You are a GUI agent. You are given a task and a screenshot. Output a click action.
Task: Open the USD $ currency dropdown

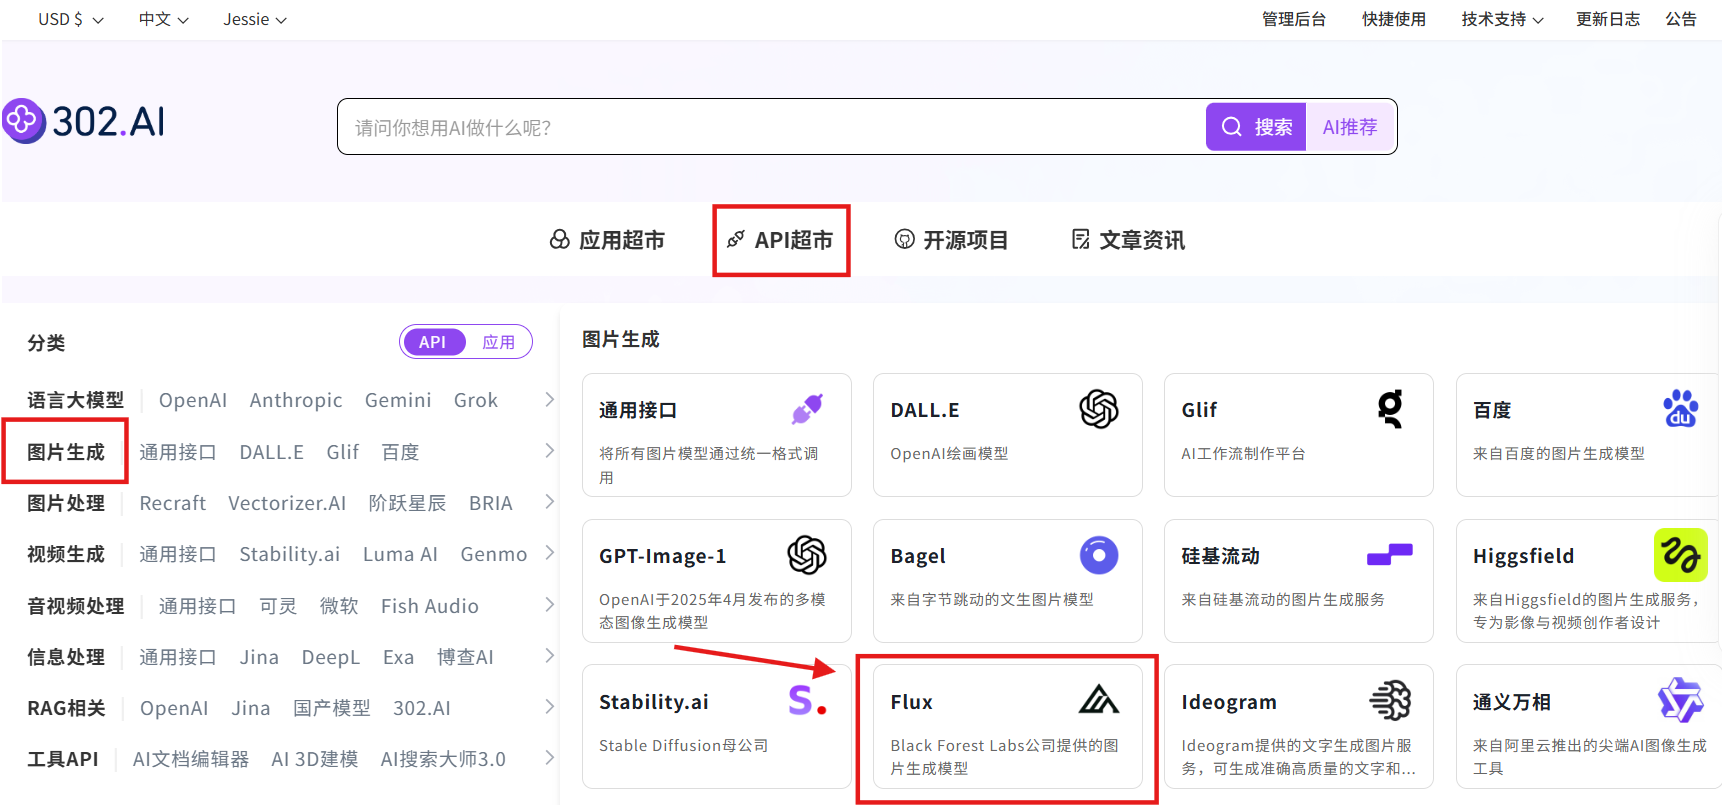[x=71, y=19]
